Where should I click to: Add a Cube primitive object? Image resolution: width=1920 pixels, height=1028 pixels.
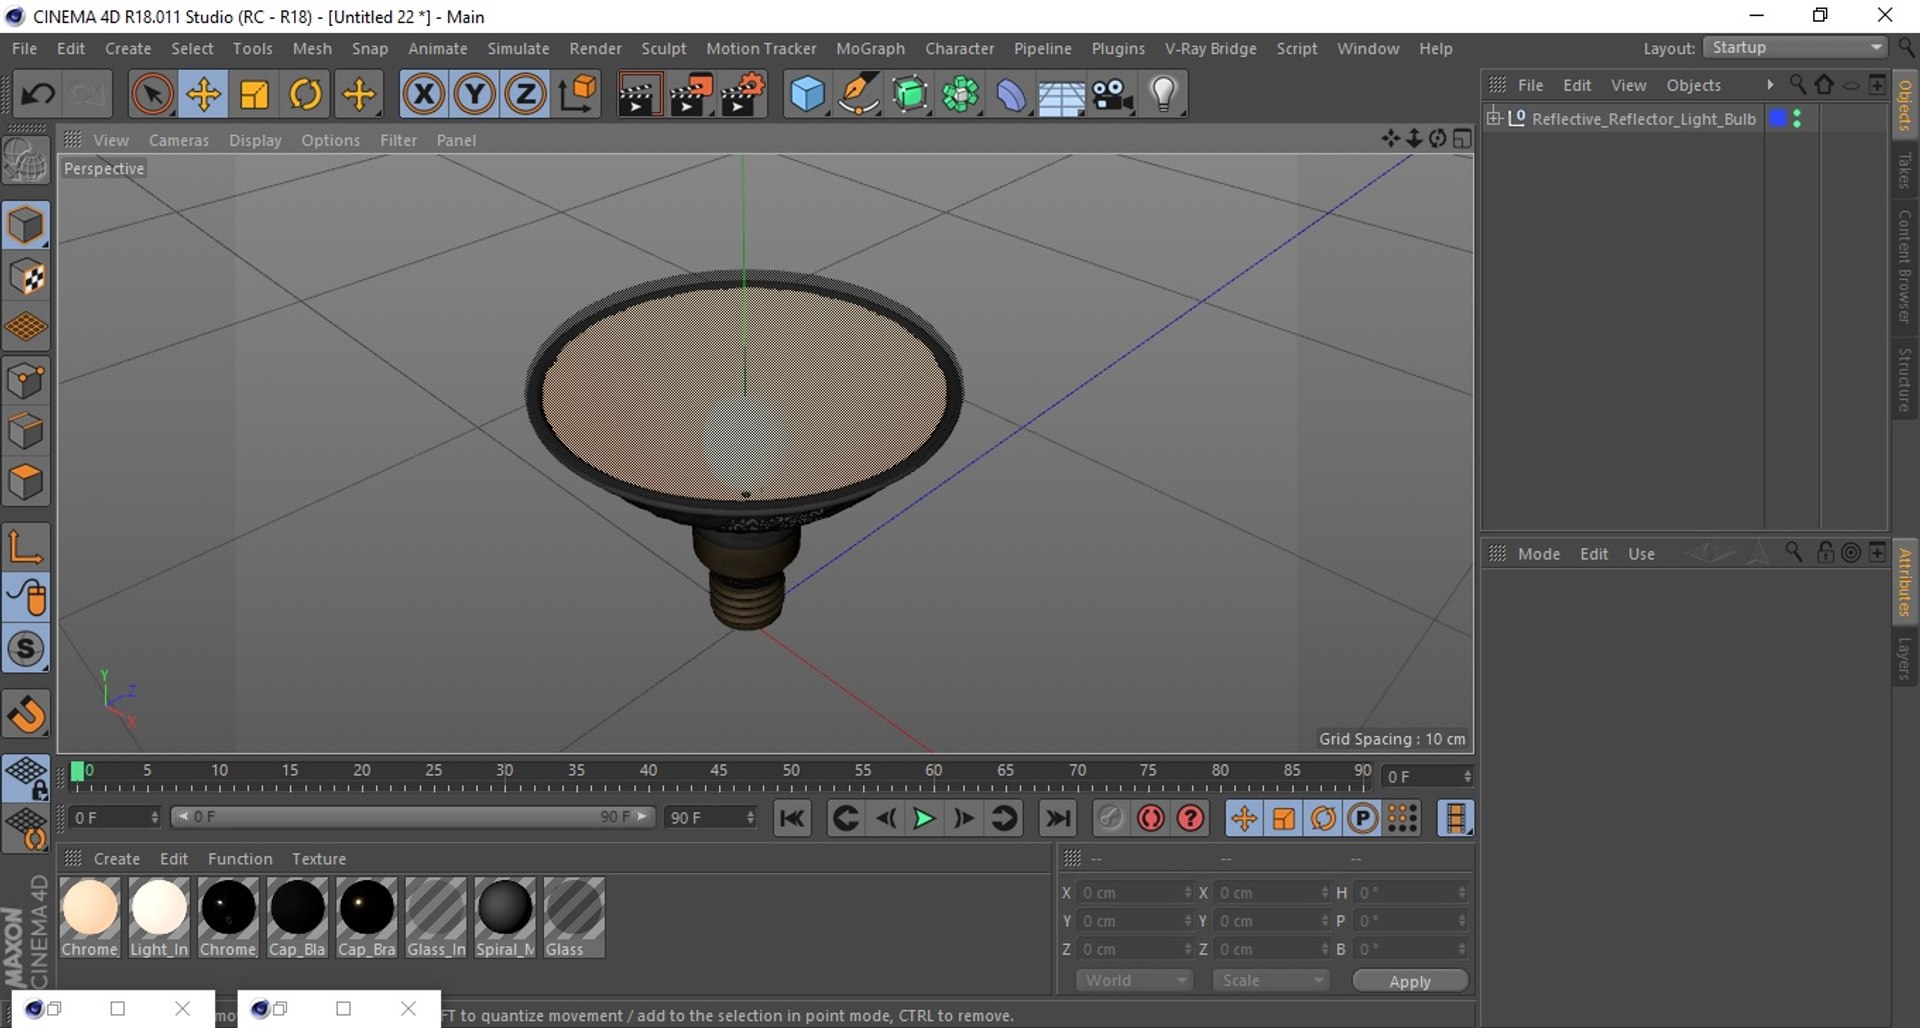coord(807,95)
